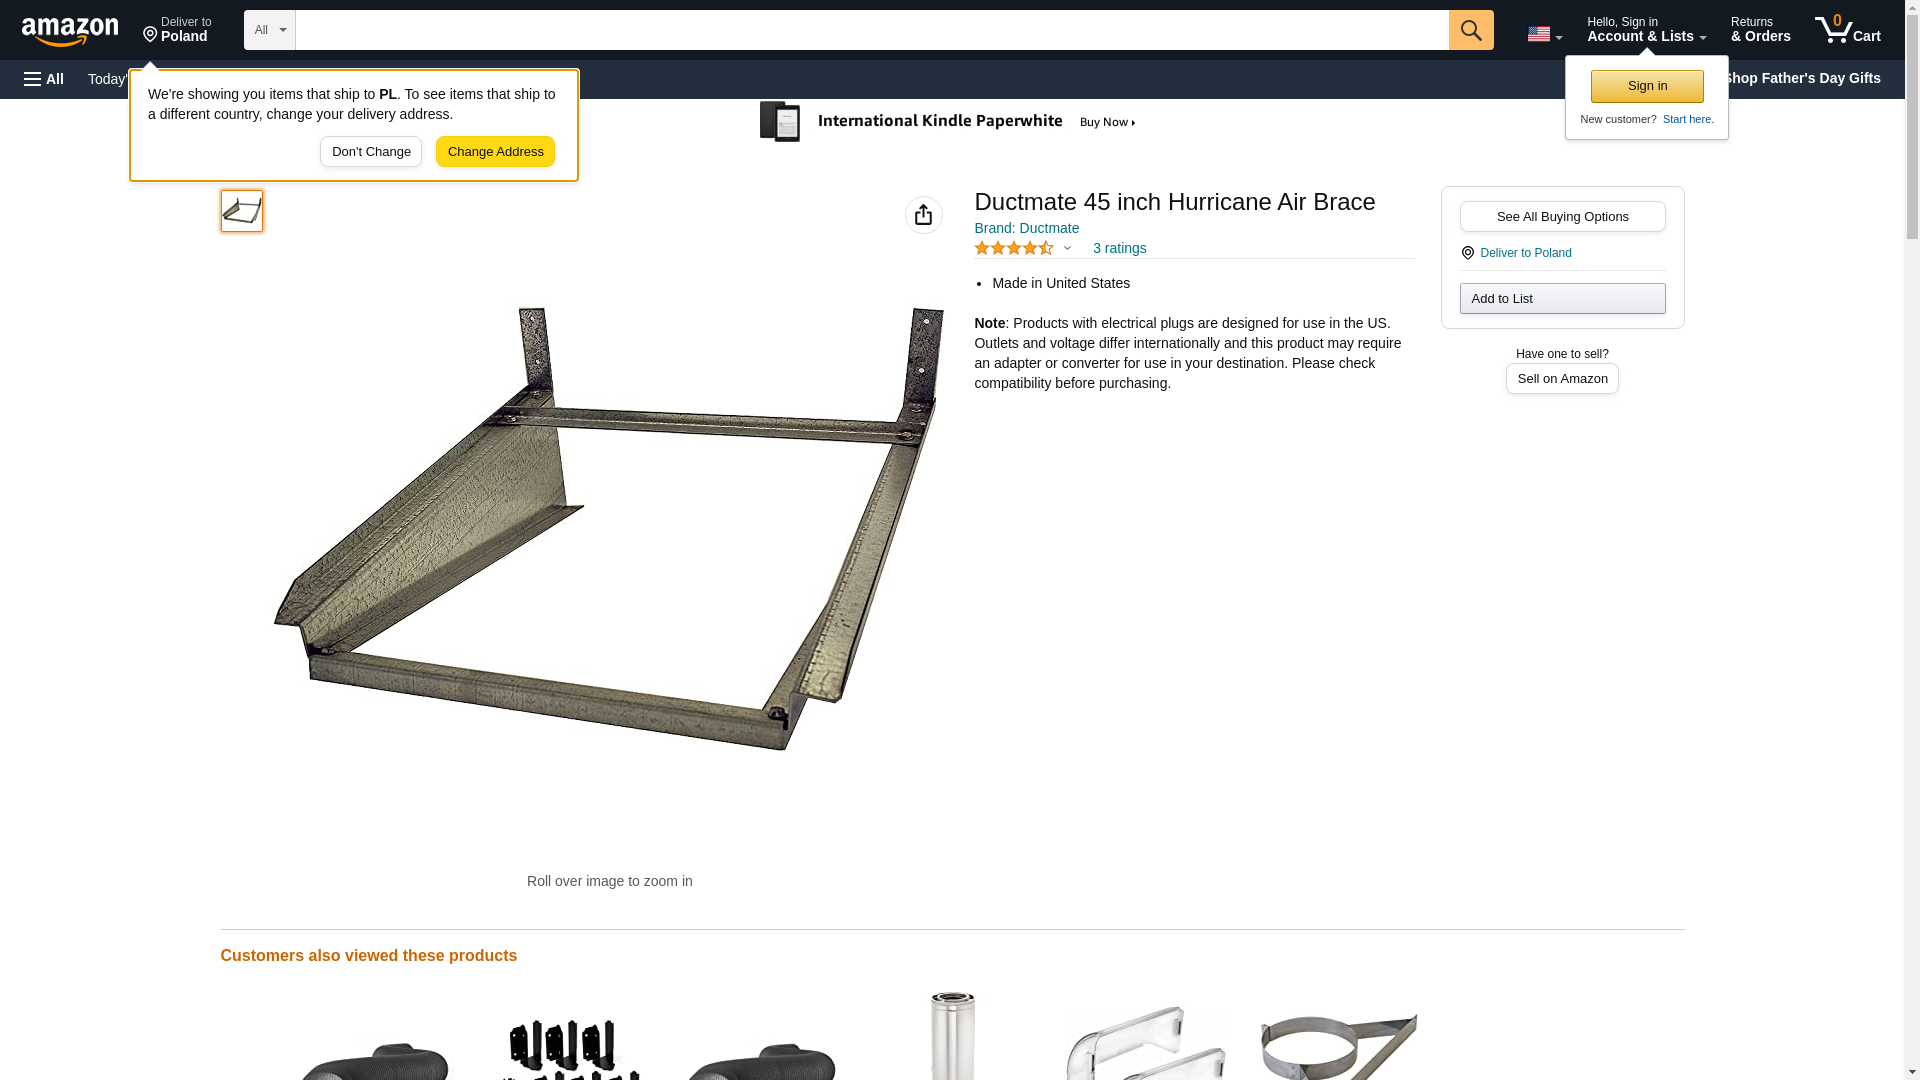The image size is (1920, 1080).
Task: Click the Amazon logo
Action: pos(70,31)
